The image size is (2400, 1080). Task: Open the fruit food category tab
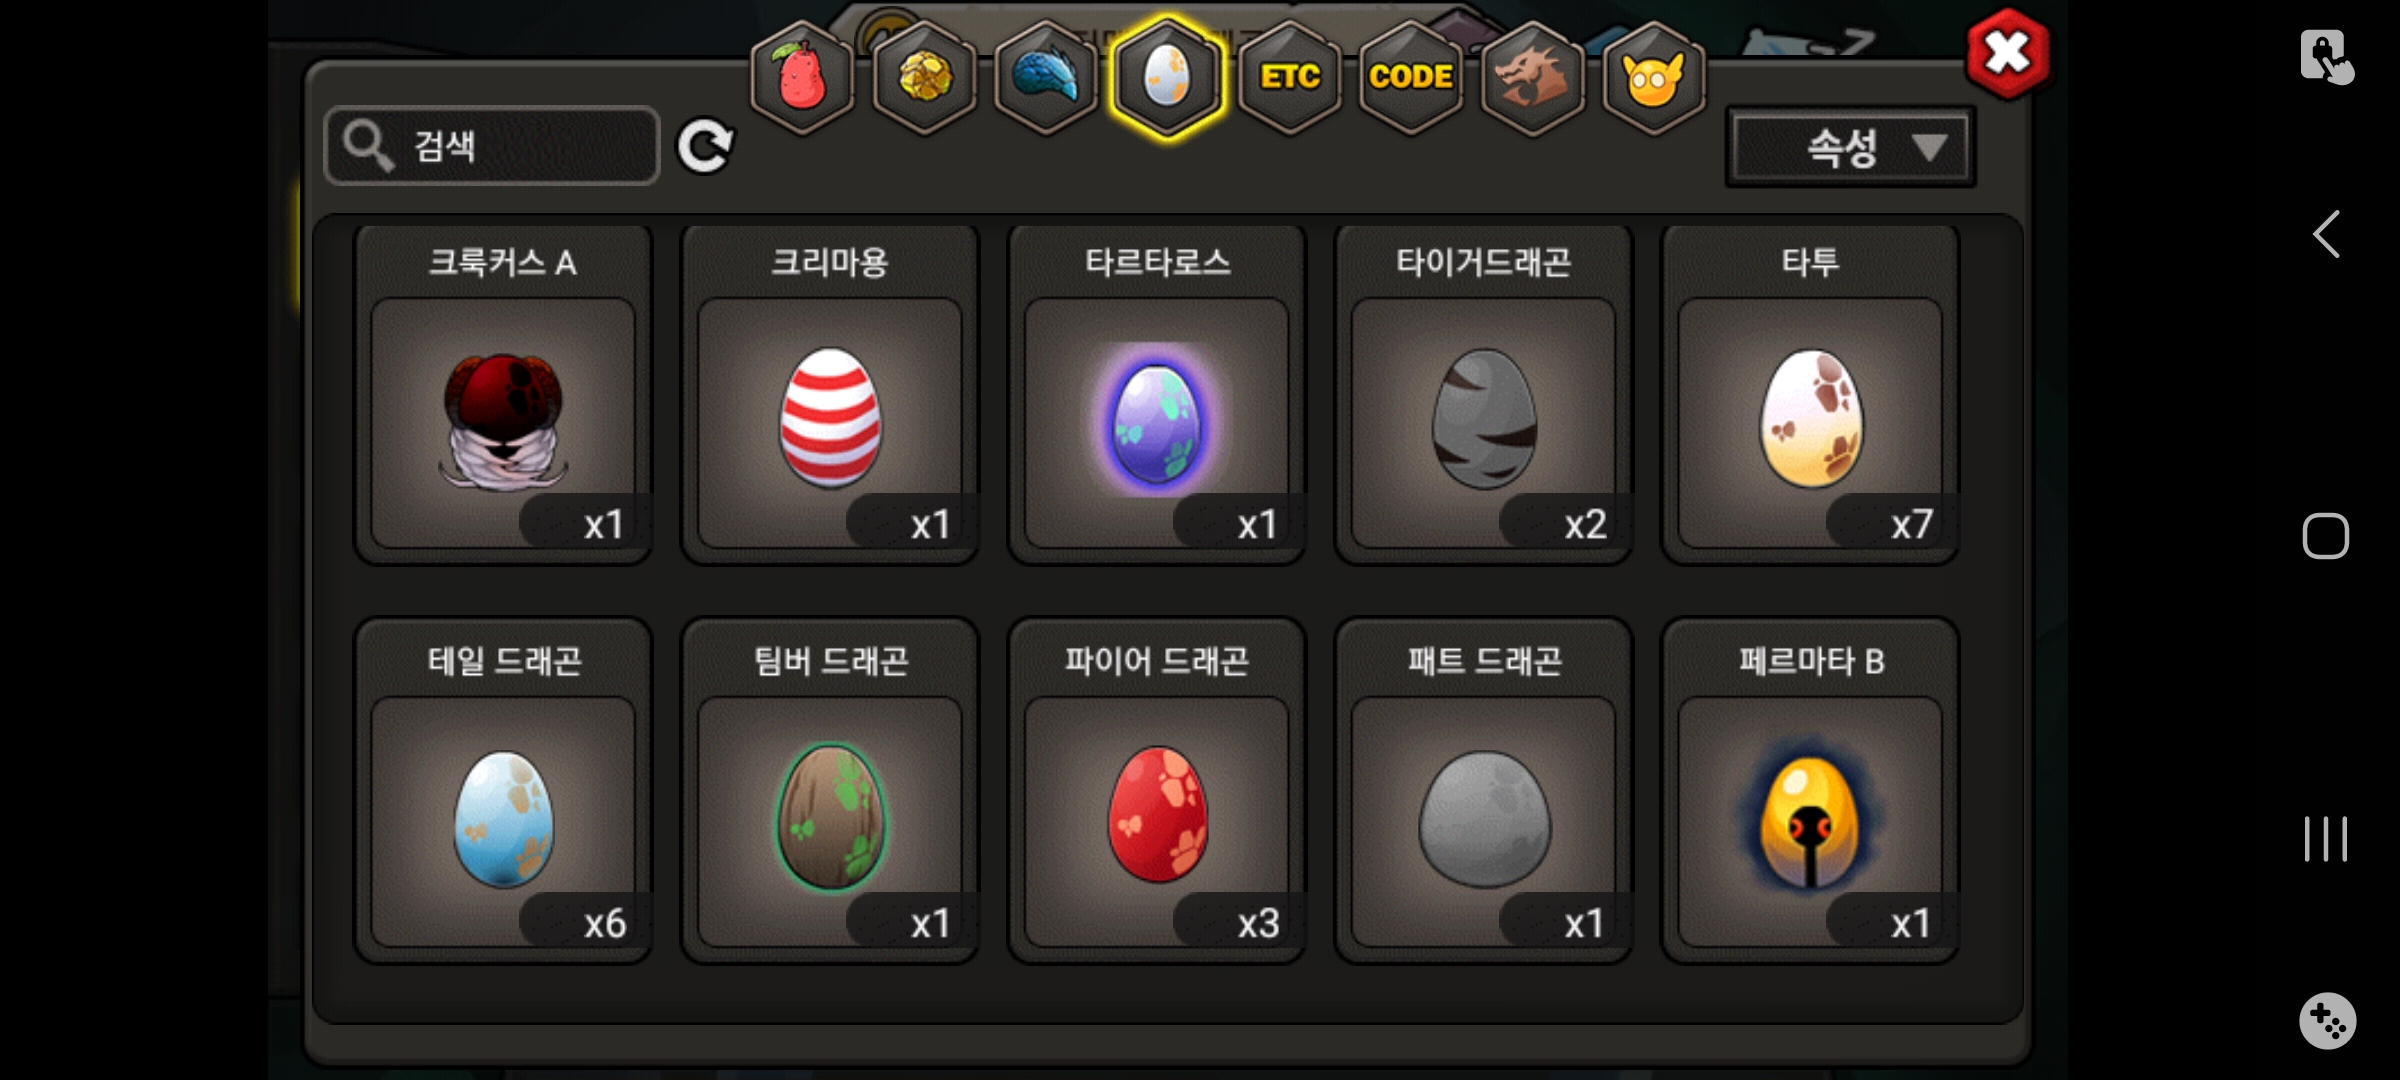(803, 78)
